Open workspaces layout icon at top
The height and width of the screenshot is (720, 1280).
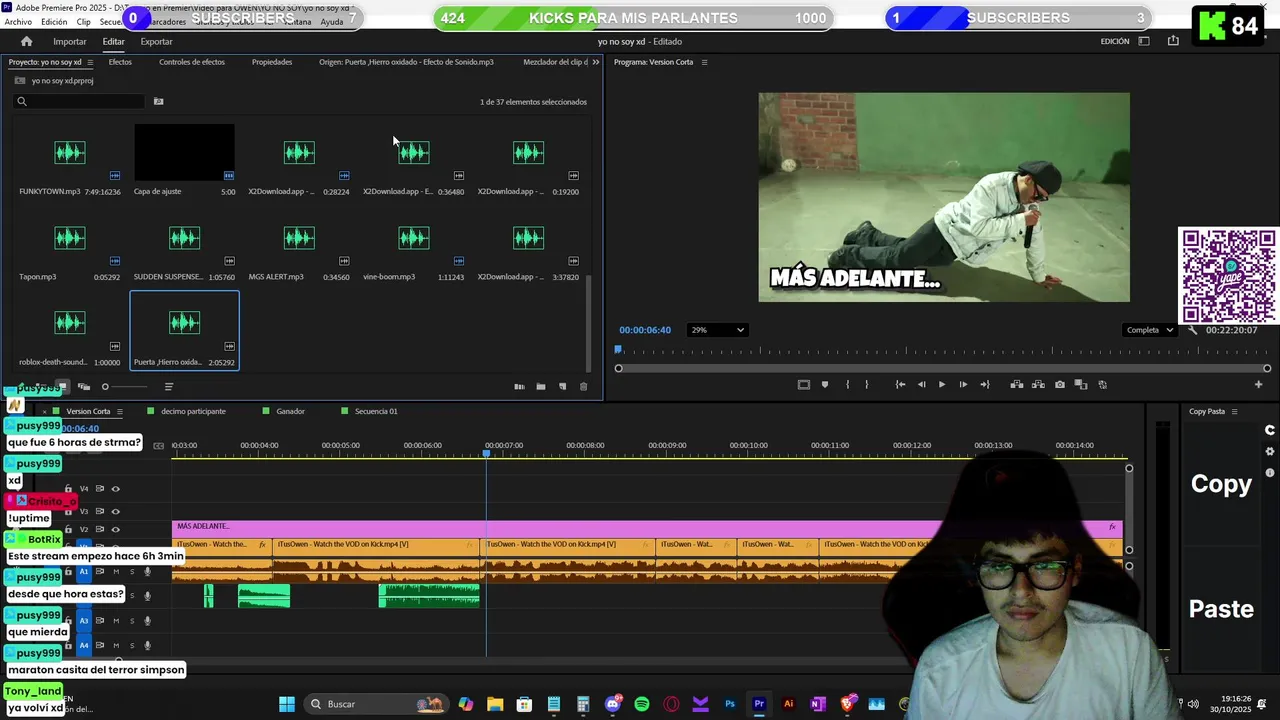click(1144, 41)
